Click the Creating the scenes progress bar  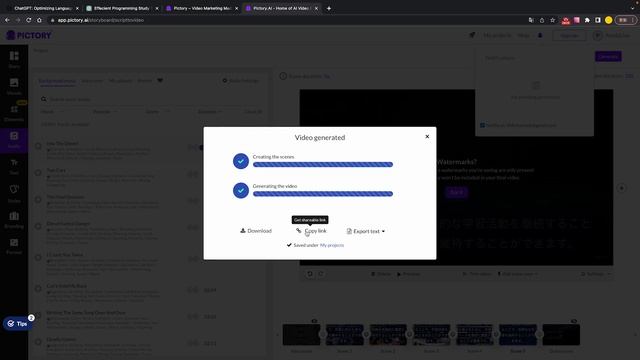click(323, 164)
